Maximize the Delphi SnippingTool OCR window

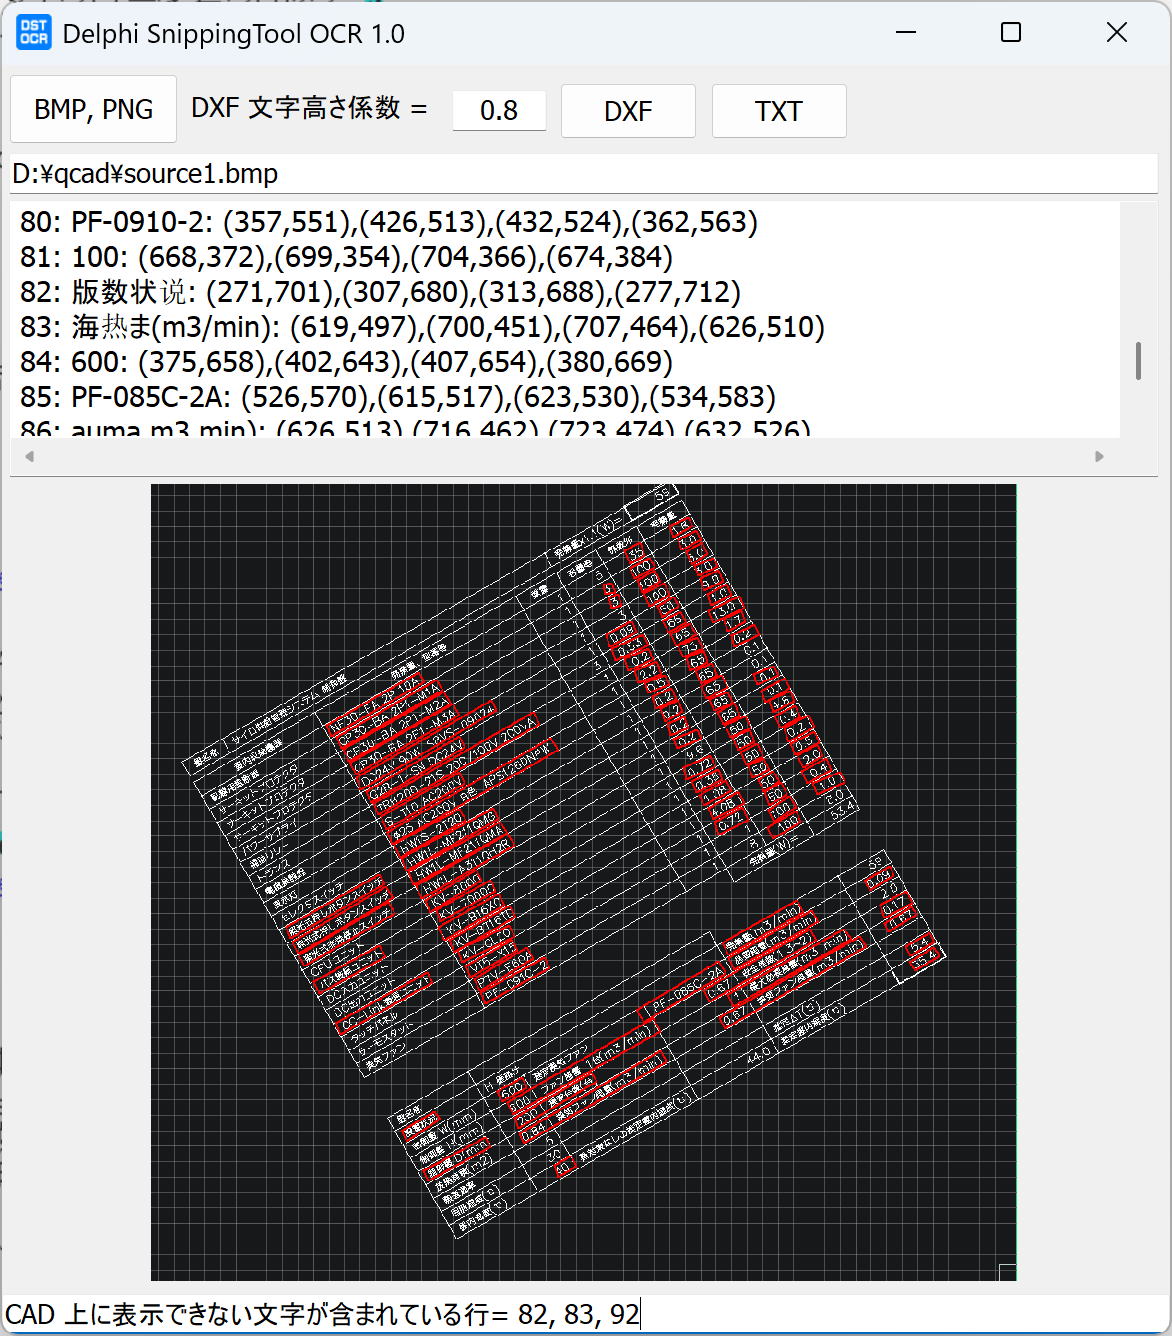(x=1011, y=33)
